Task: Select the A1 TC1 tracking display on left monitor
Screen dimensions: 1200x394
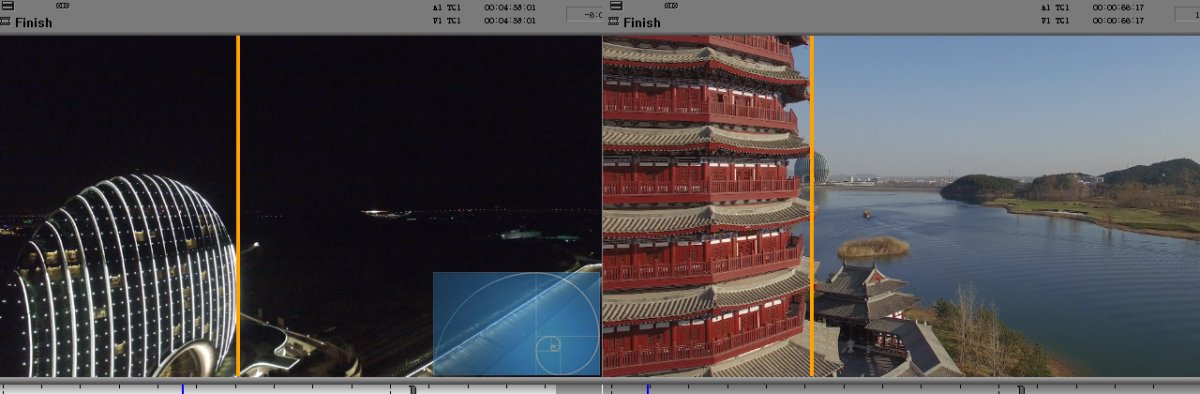Action: click(x=446, y=7)
